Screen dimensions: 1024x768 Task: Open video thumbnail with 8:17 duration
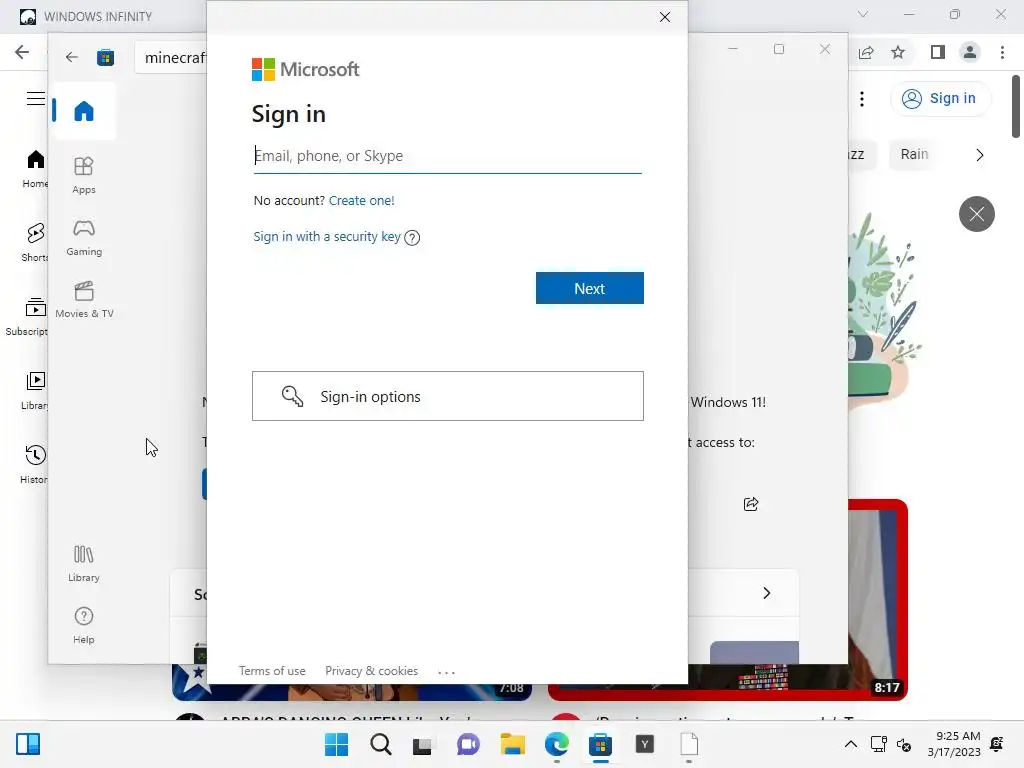(x=878, y=600)
